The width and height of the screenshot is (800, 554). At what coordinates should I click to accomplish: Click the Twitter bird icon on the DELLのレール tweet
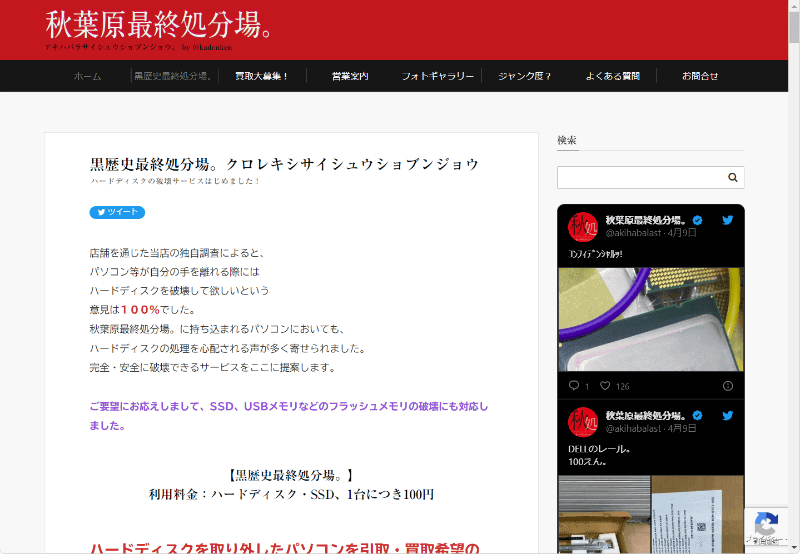[x=728, y=415]
